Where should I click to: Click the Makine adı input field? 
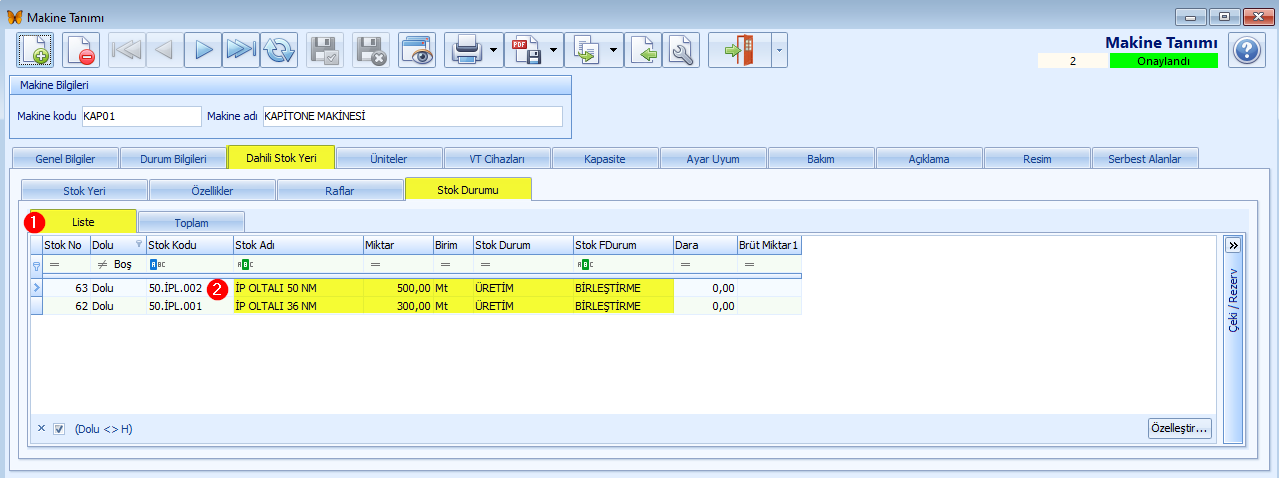pos(413,116)
